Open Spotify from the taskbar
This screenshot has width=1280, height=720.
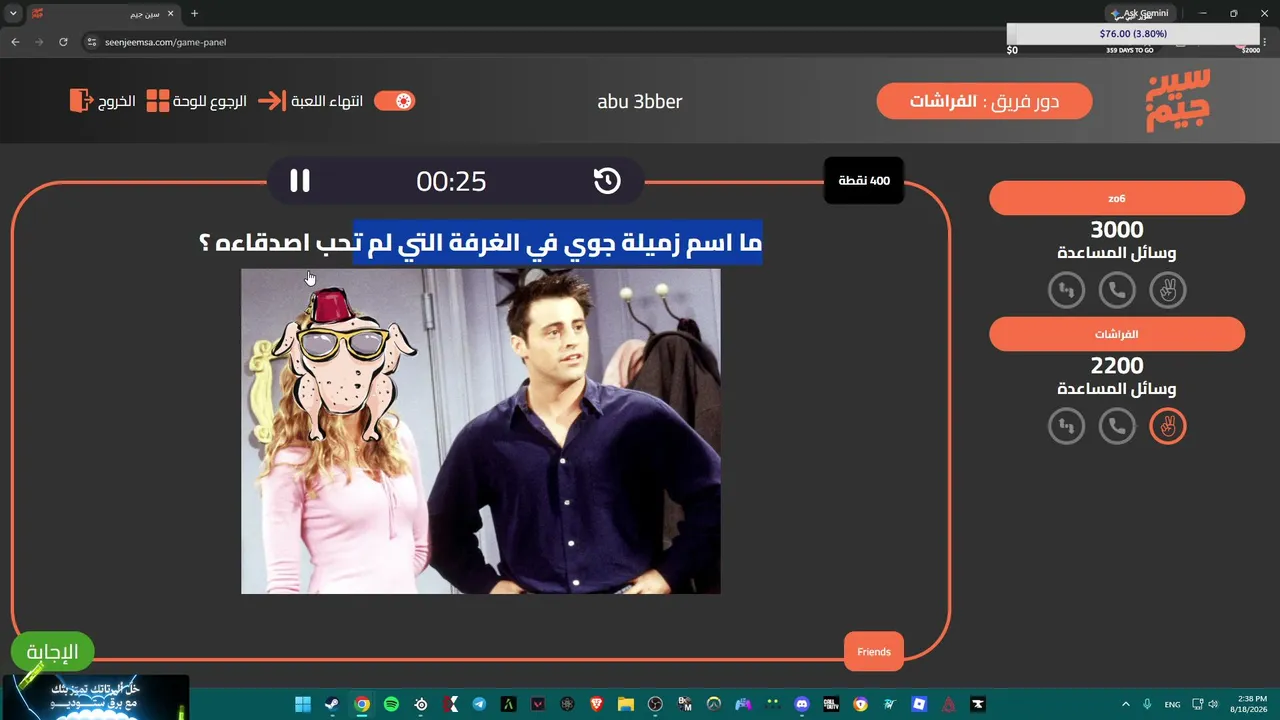(x=391, y=704)
